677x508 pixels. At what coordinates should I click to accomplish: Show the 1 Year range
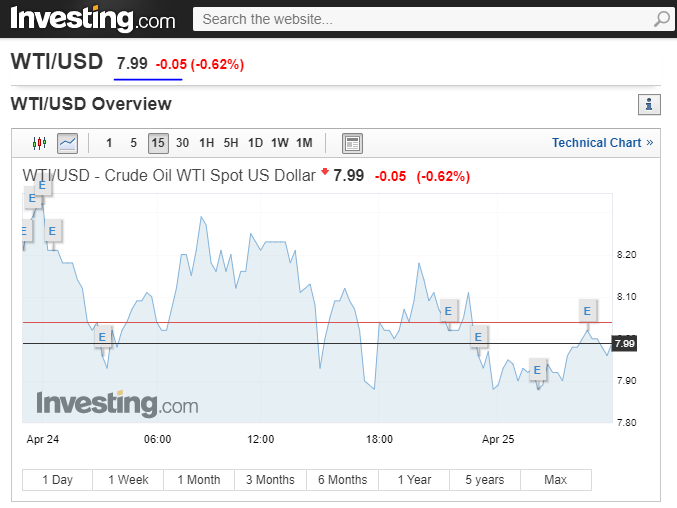(x=414, y=480)
